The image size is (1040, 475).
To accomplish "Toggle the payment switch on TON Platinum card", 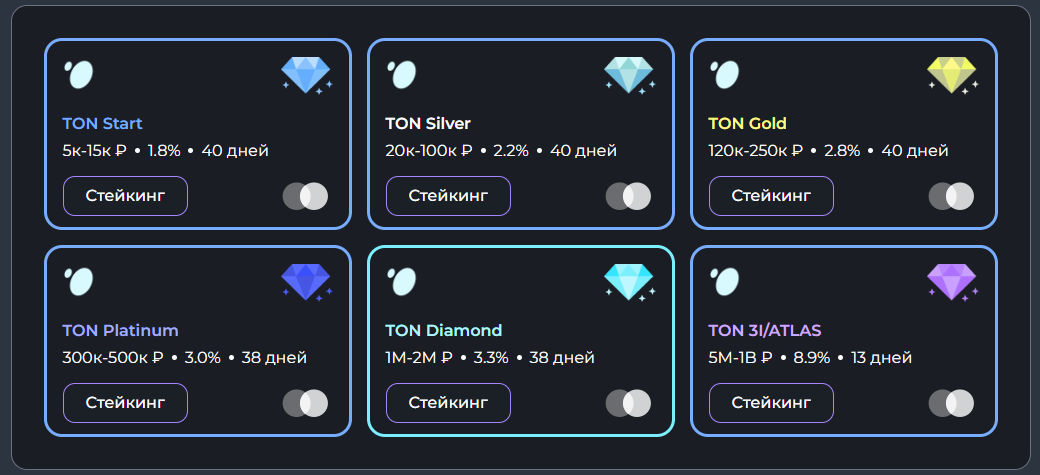I will [305, 403].
